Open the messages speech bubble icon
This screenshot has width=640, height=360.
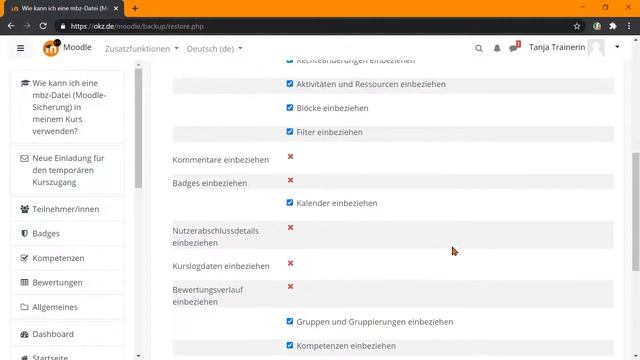[514, 48]
